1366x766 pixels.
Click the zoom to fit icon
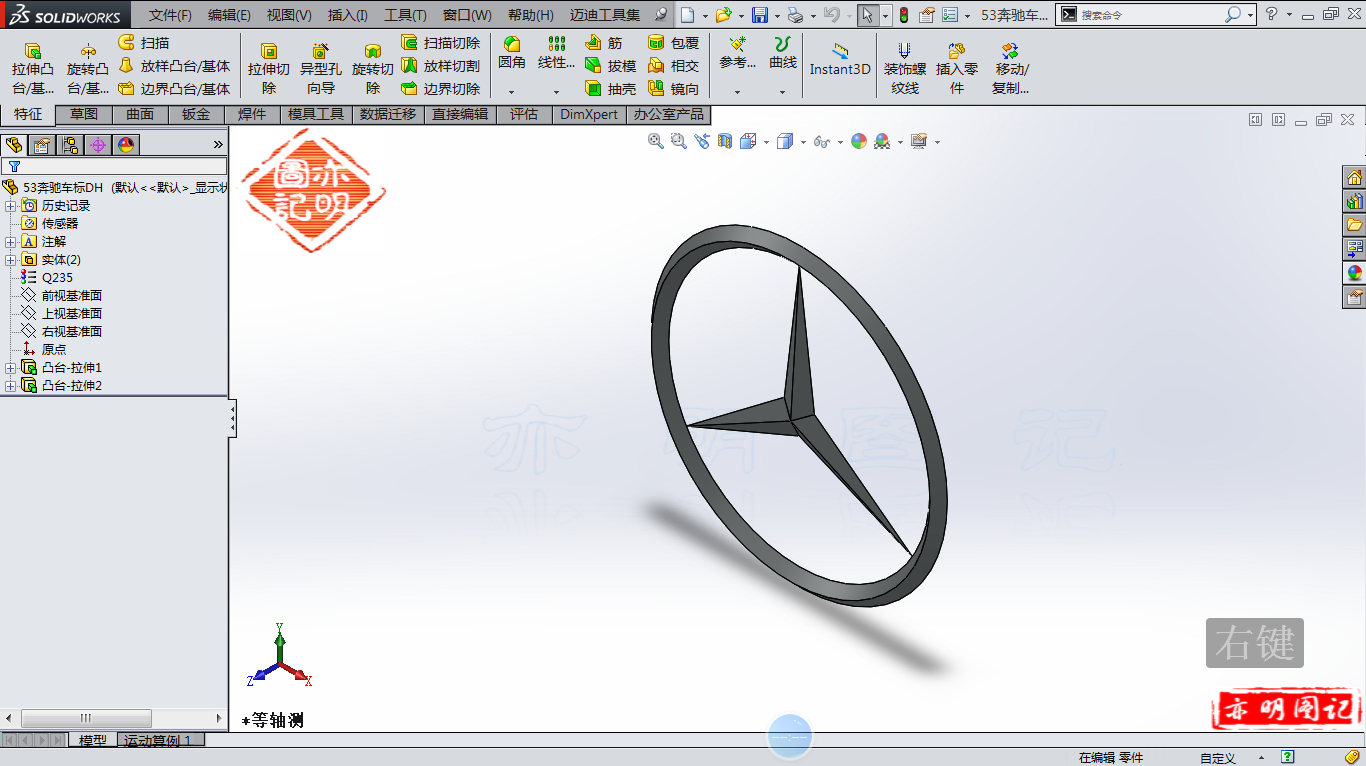pyautogui.click(x=656, y=141)
